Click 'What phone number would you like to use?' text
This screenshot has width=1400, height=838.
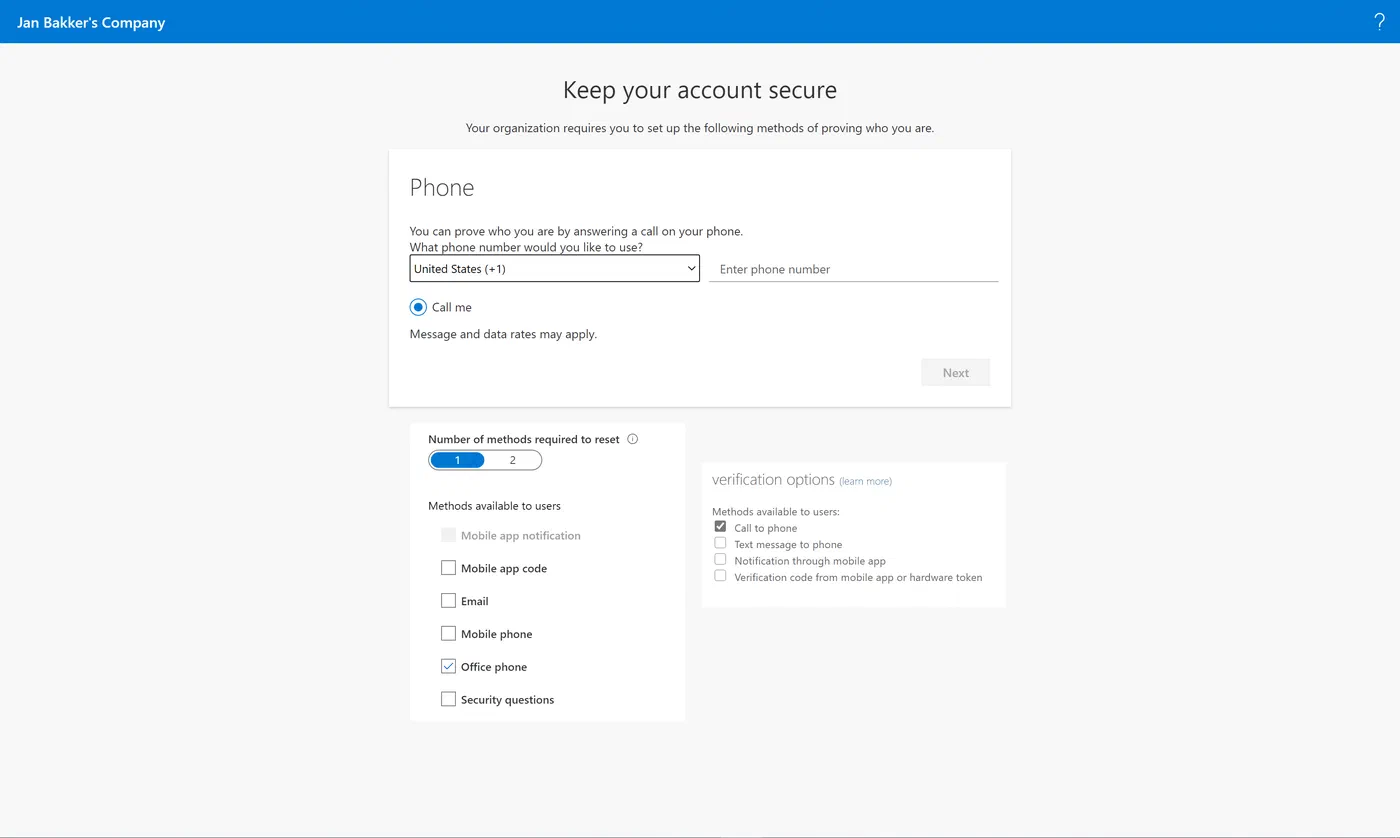[526, 247]
